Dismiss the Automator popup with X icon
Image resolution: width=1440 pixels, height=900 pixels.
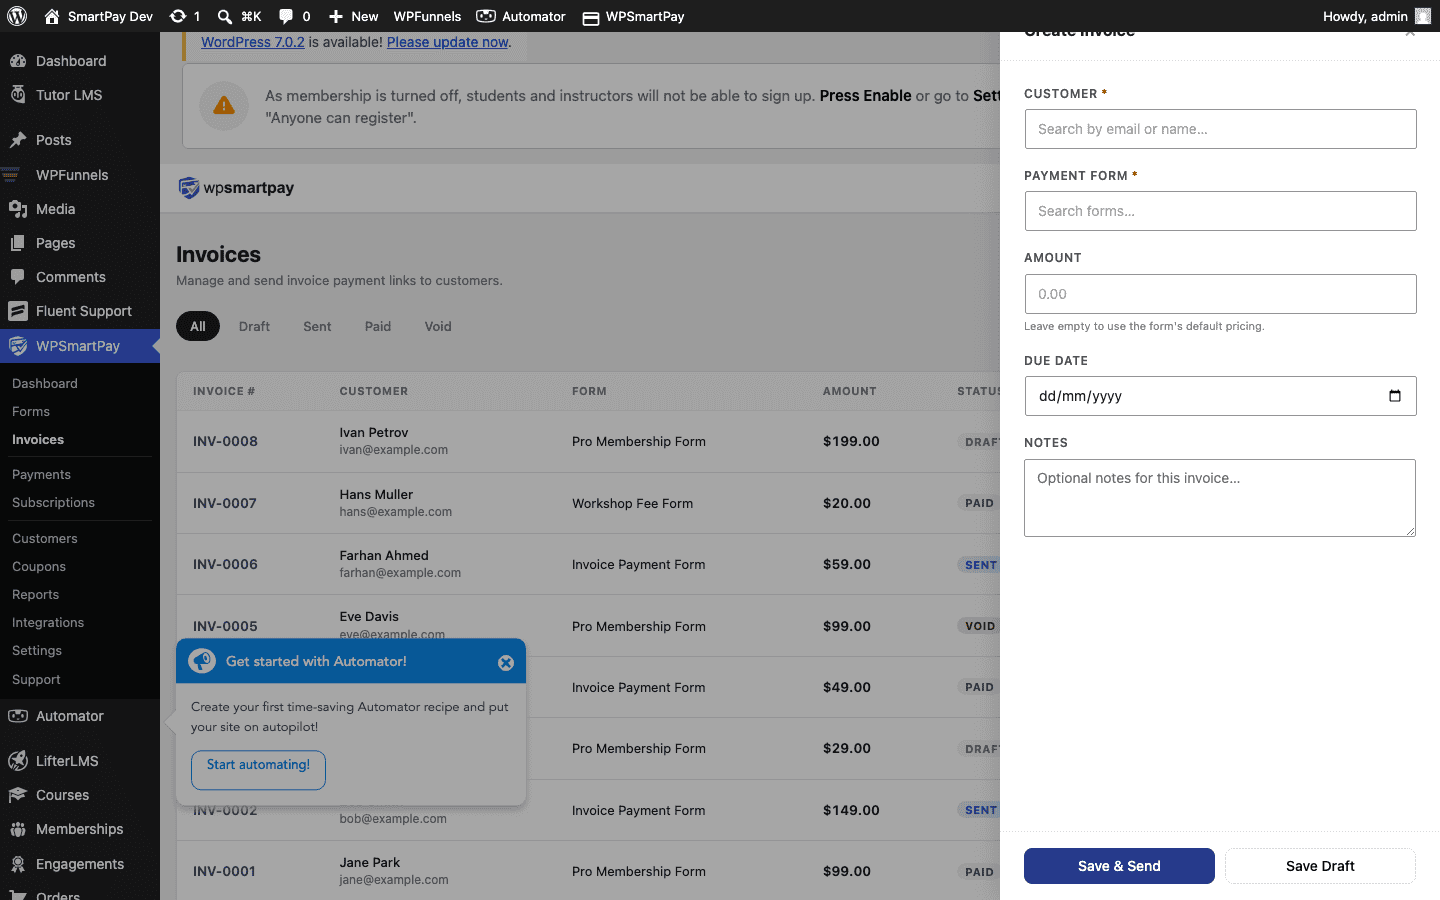click(x=506, y=663)
